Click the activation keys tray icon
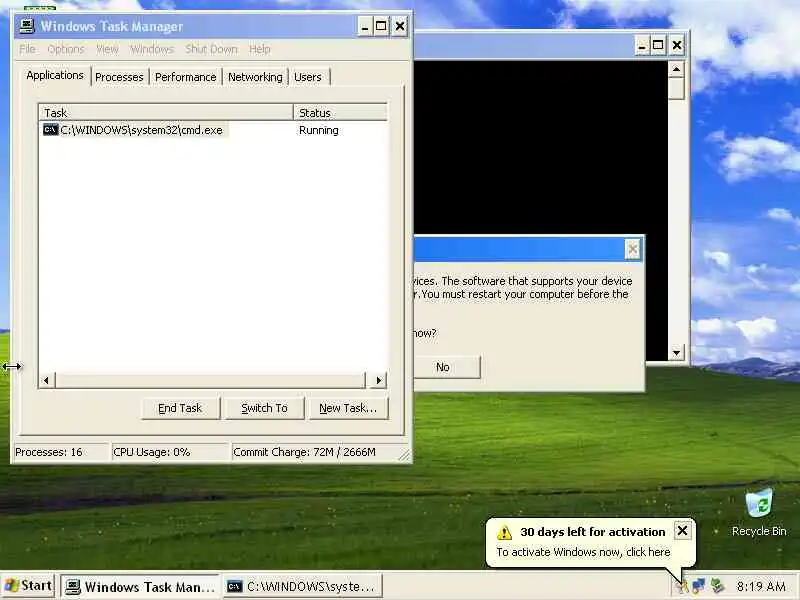The image size is (800, 600). 681,586
